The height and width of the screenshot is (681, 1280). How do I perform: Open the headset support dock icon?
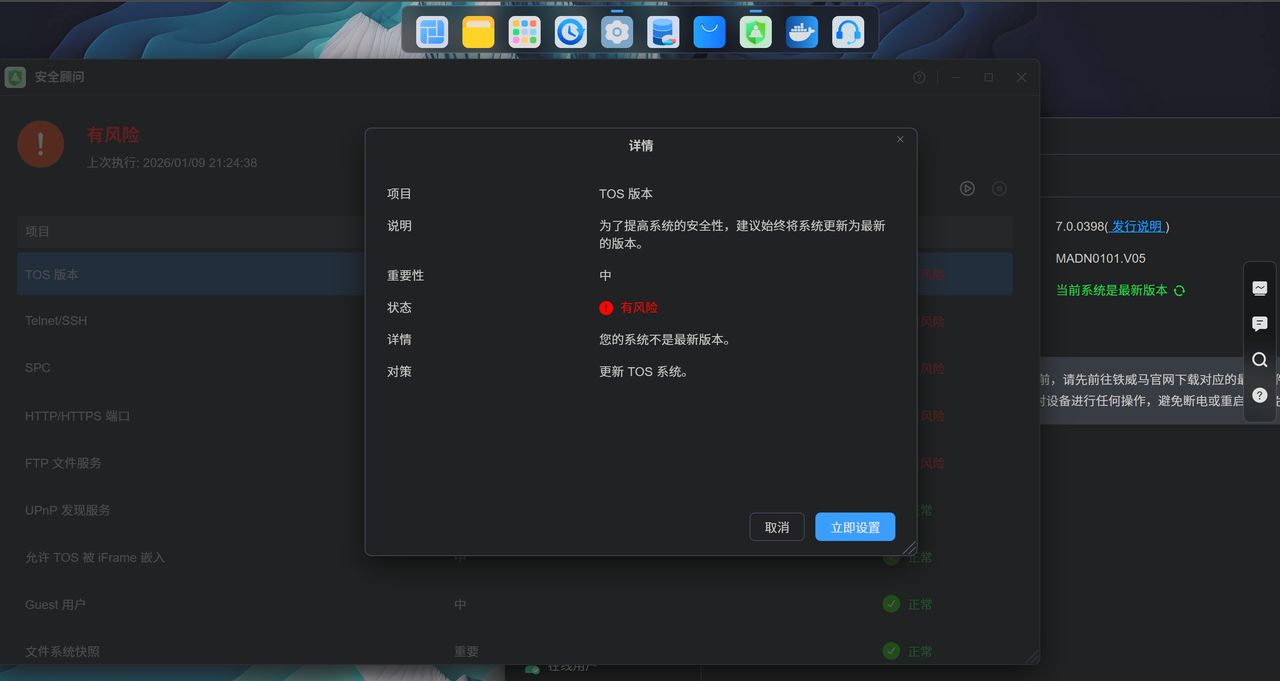click(848, 32)
